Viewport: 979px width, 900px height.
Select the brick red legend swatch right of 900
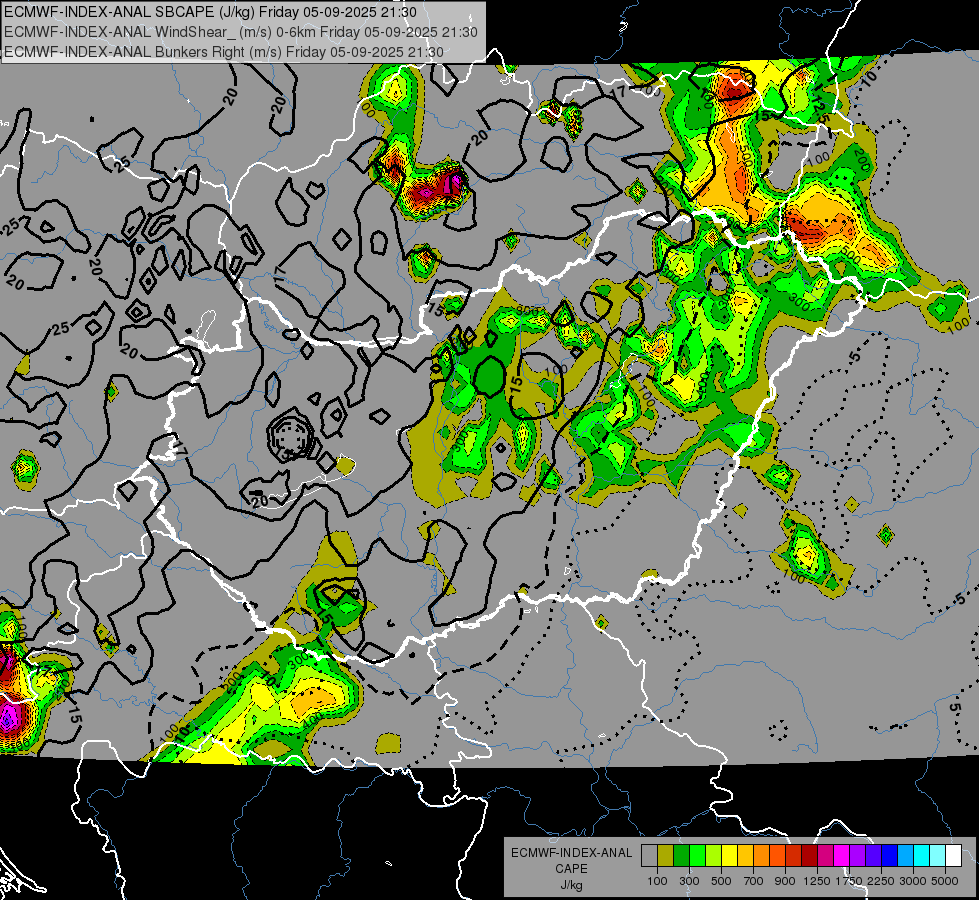click(794, 856)
